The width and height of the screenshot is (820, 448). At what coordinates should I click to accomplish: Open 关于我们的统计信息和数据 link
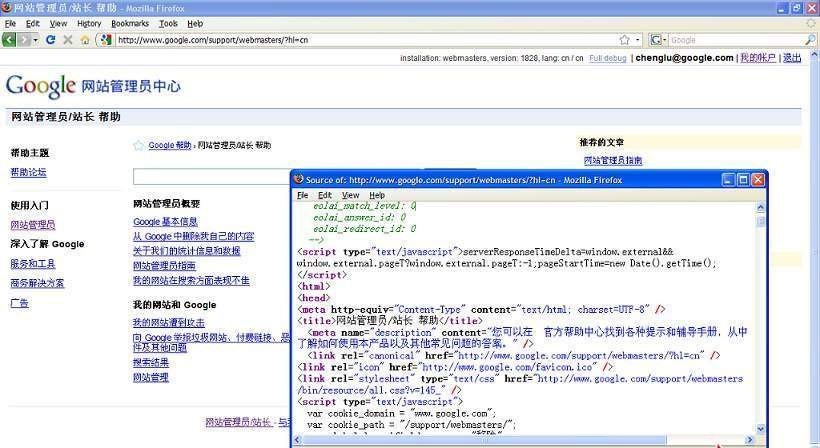click(187, 251)
